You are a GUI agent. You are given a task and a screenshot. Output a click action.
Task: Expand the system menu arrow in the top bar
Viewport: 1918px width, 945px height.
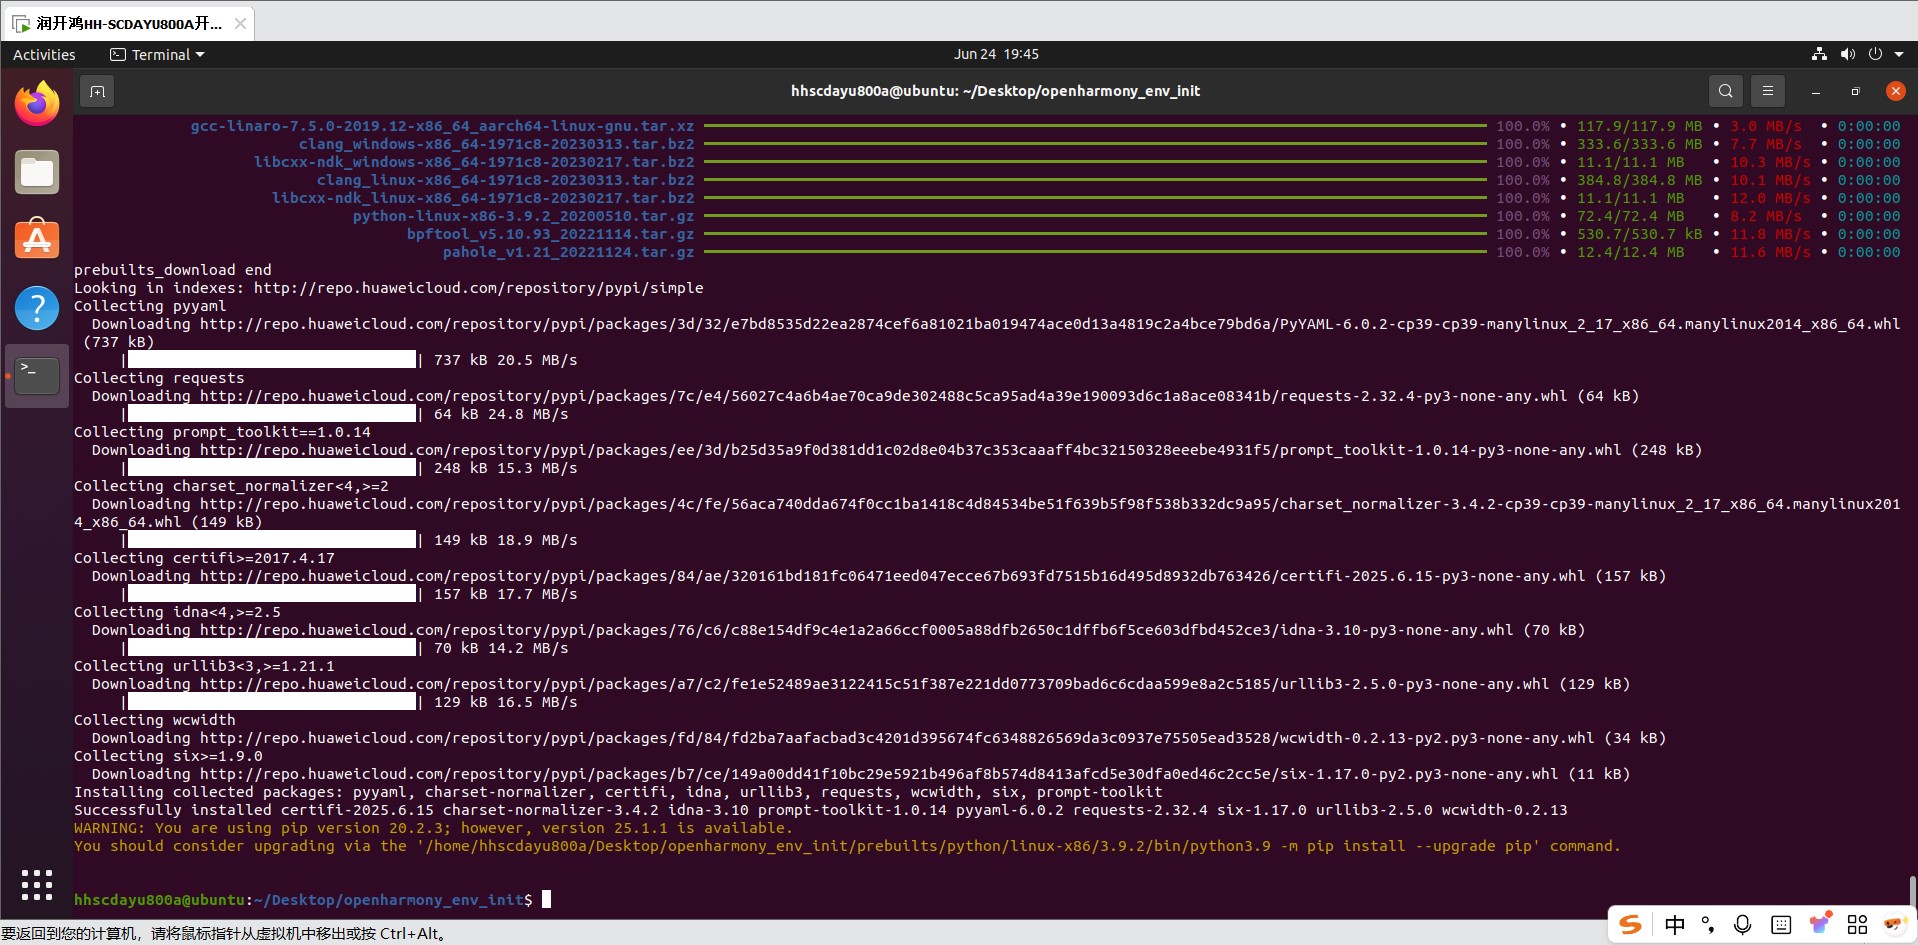tap(1899, 54)
